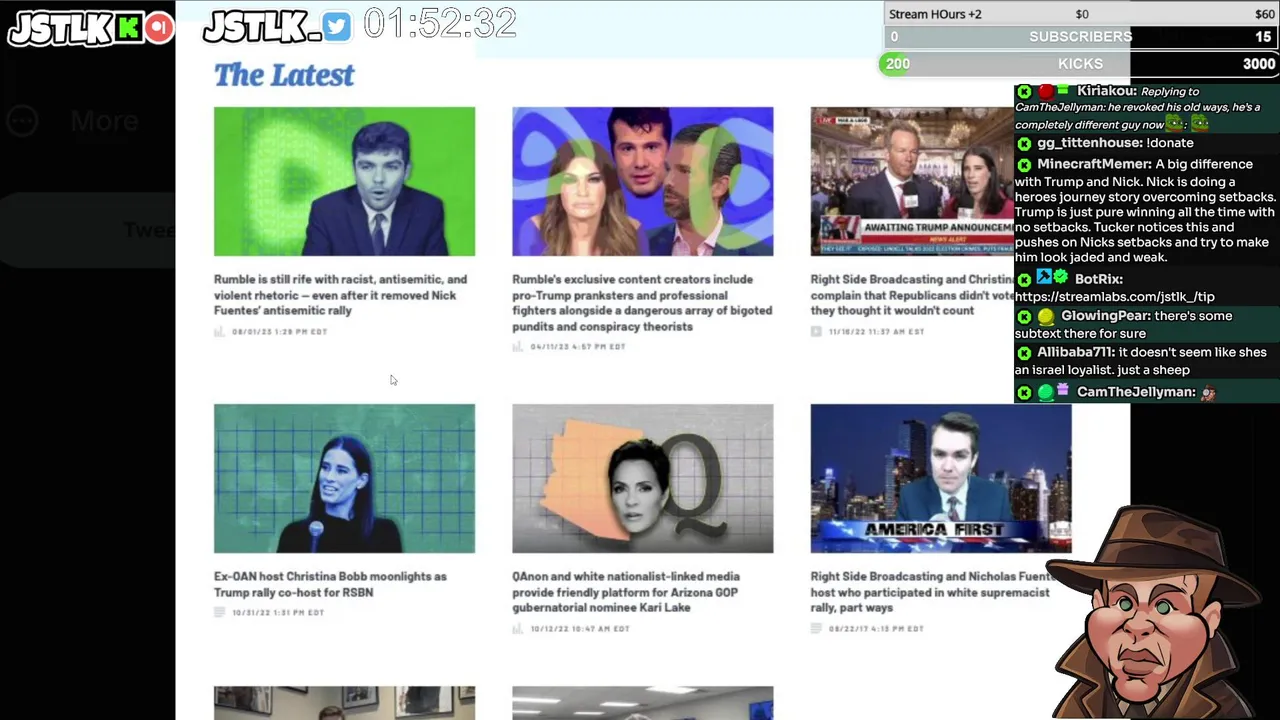
Task: Click the 10/31/22 1:31 PM EDT date
Action: pos(278,613)
